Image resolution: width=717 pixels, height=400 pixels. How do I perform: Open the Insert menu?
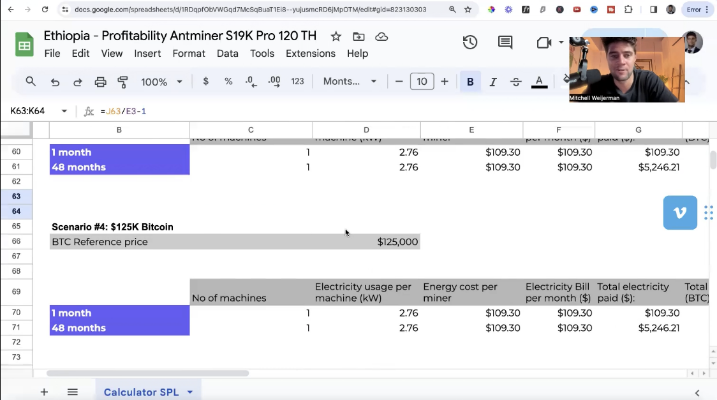pos(147,53)
